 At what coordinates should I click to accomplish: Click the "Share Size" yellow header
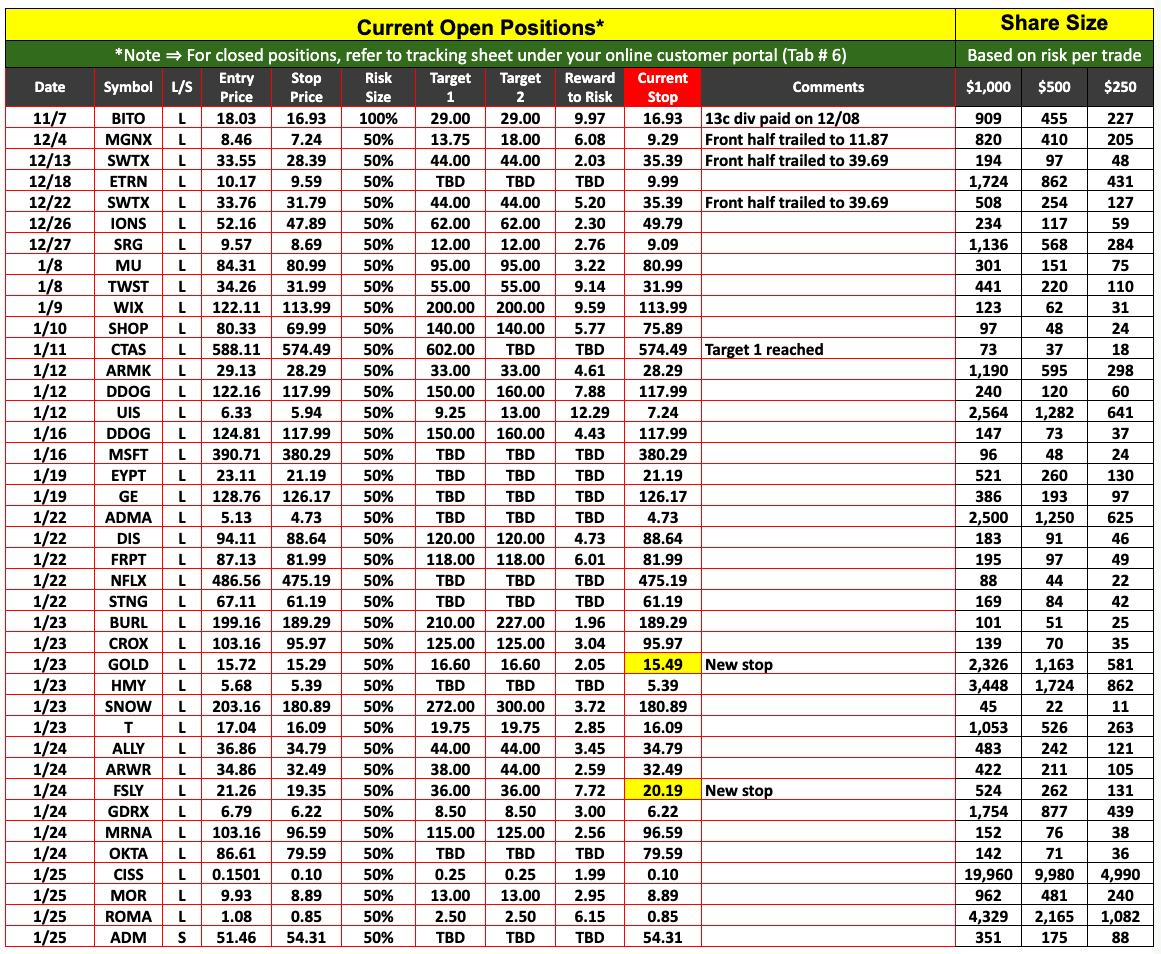click(x=1055, y=24)
